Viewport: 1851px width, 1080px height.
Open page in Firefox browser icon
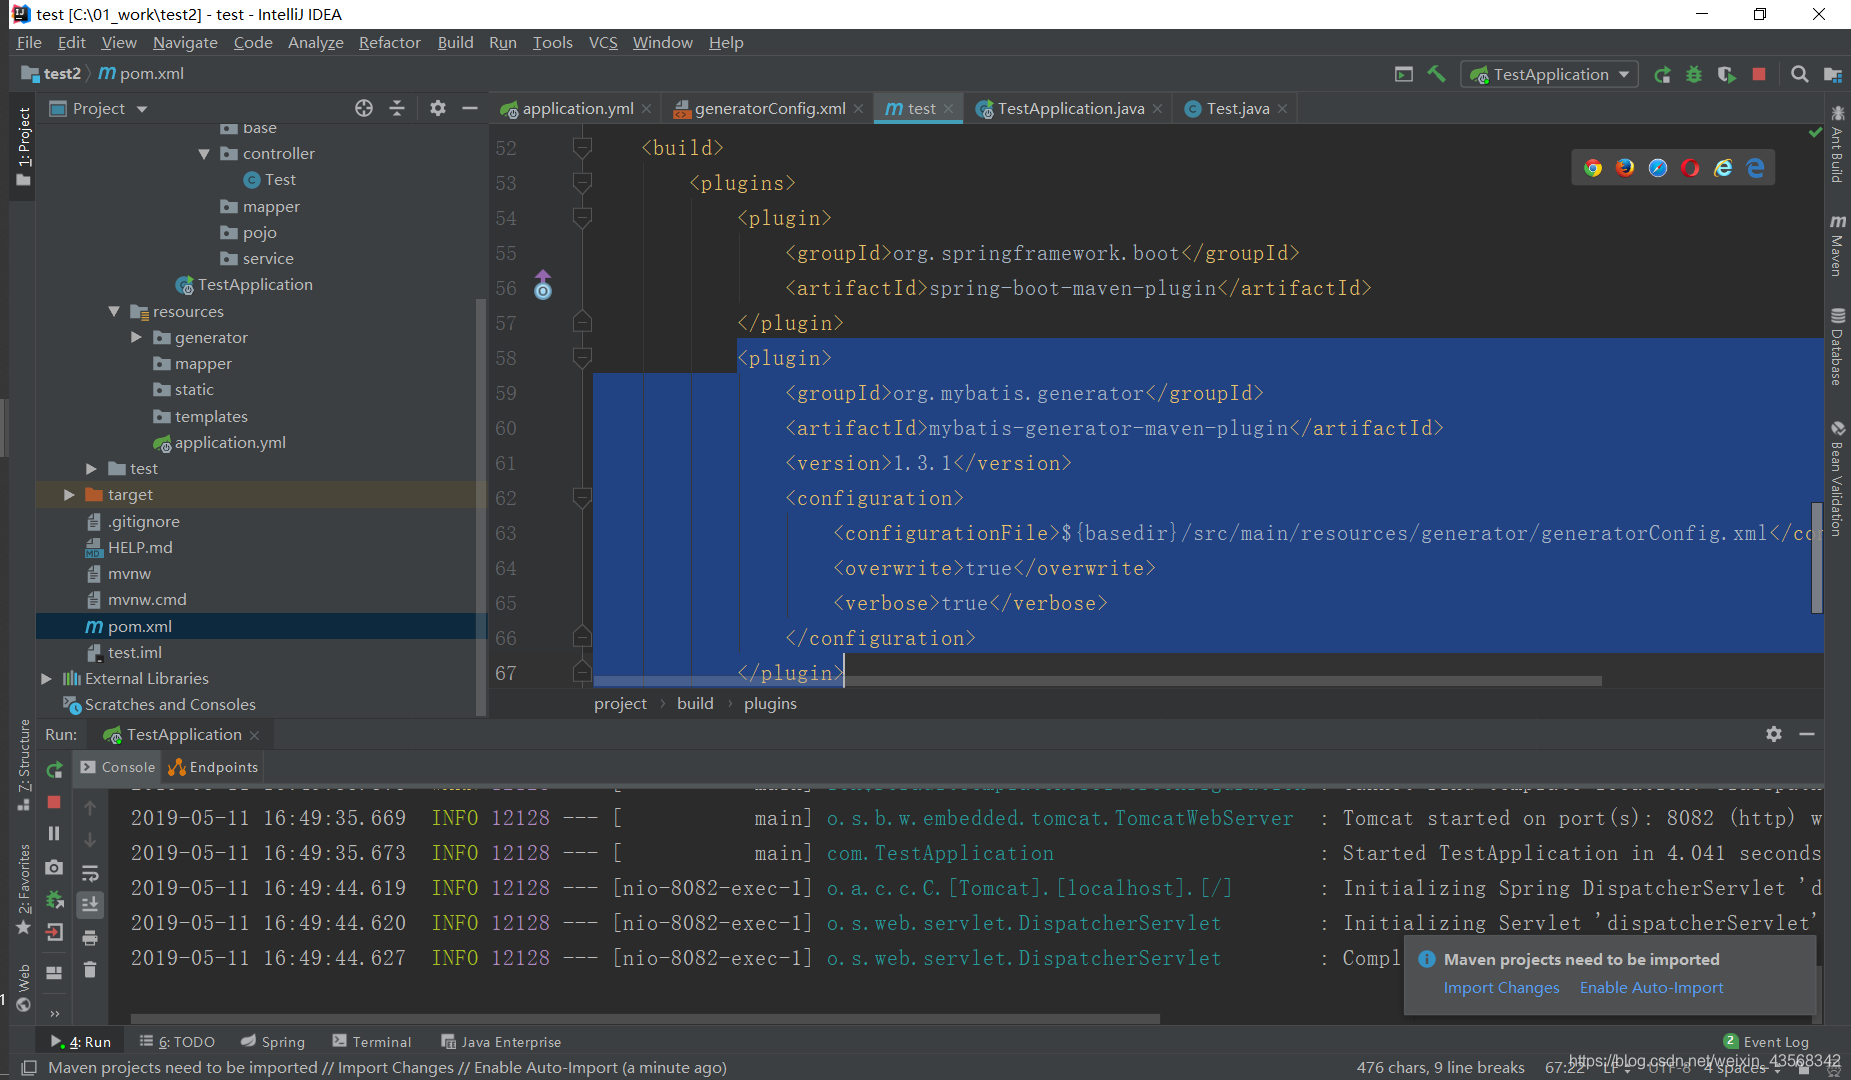click(x=1625, y=168)
